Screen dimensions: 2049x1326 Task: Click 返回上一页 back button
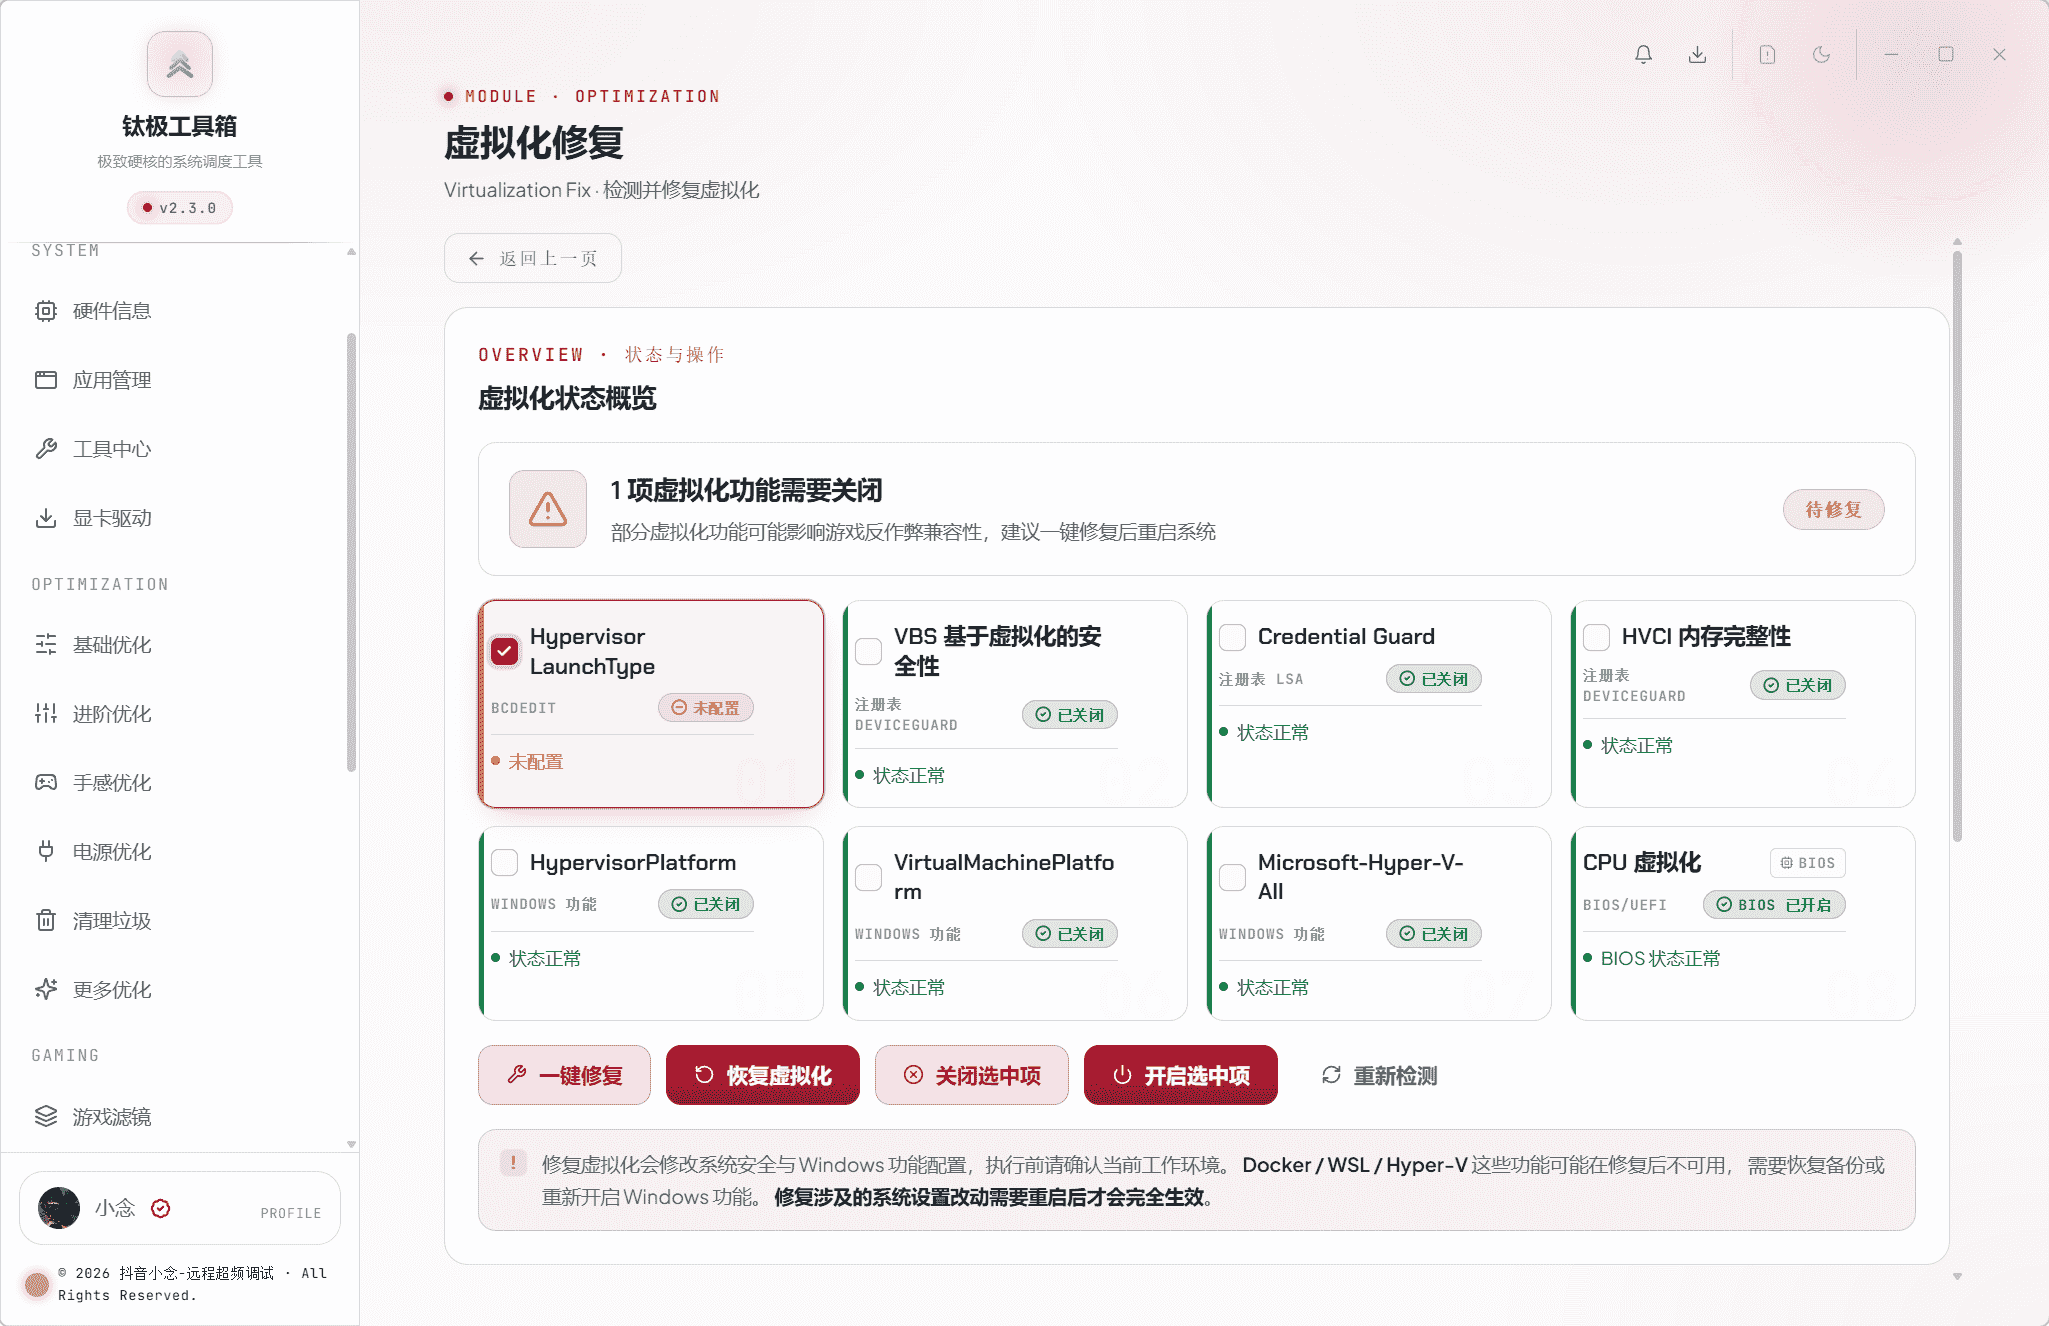pos(533,258)
